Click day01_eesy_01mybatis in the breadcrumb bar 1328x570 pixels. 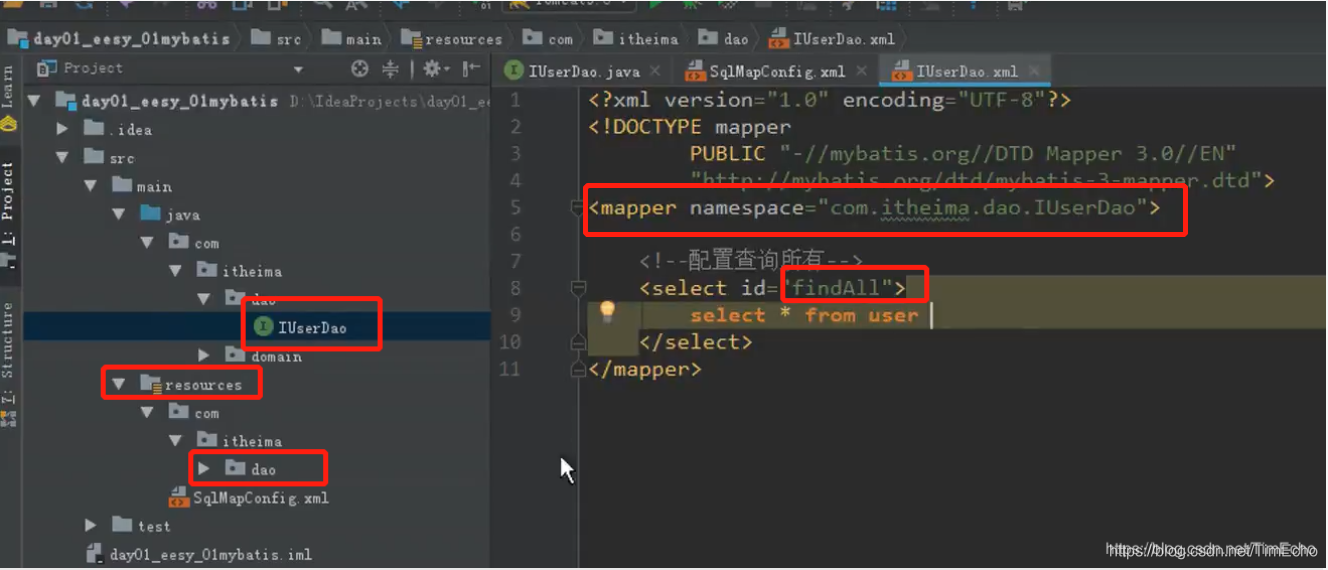[x=119, y=39]
